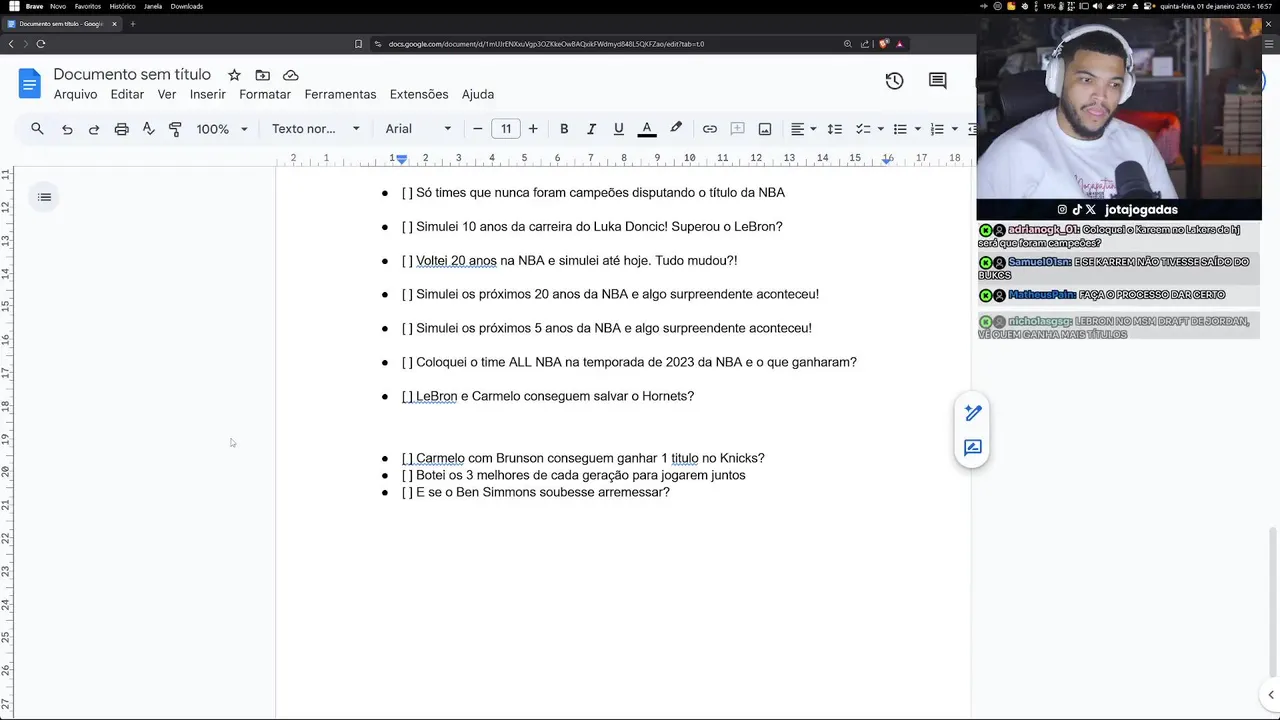Insert a link
Screen dimensions: 1280x720
710,129
